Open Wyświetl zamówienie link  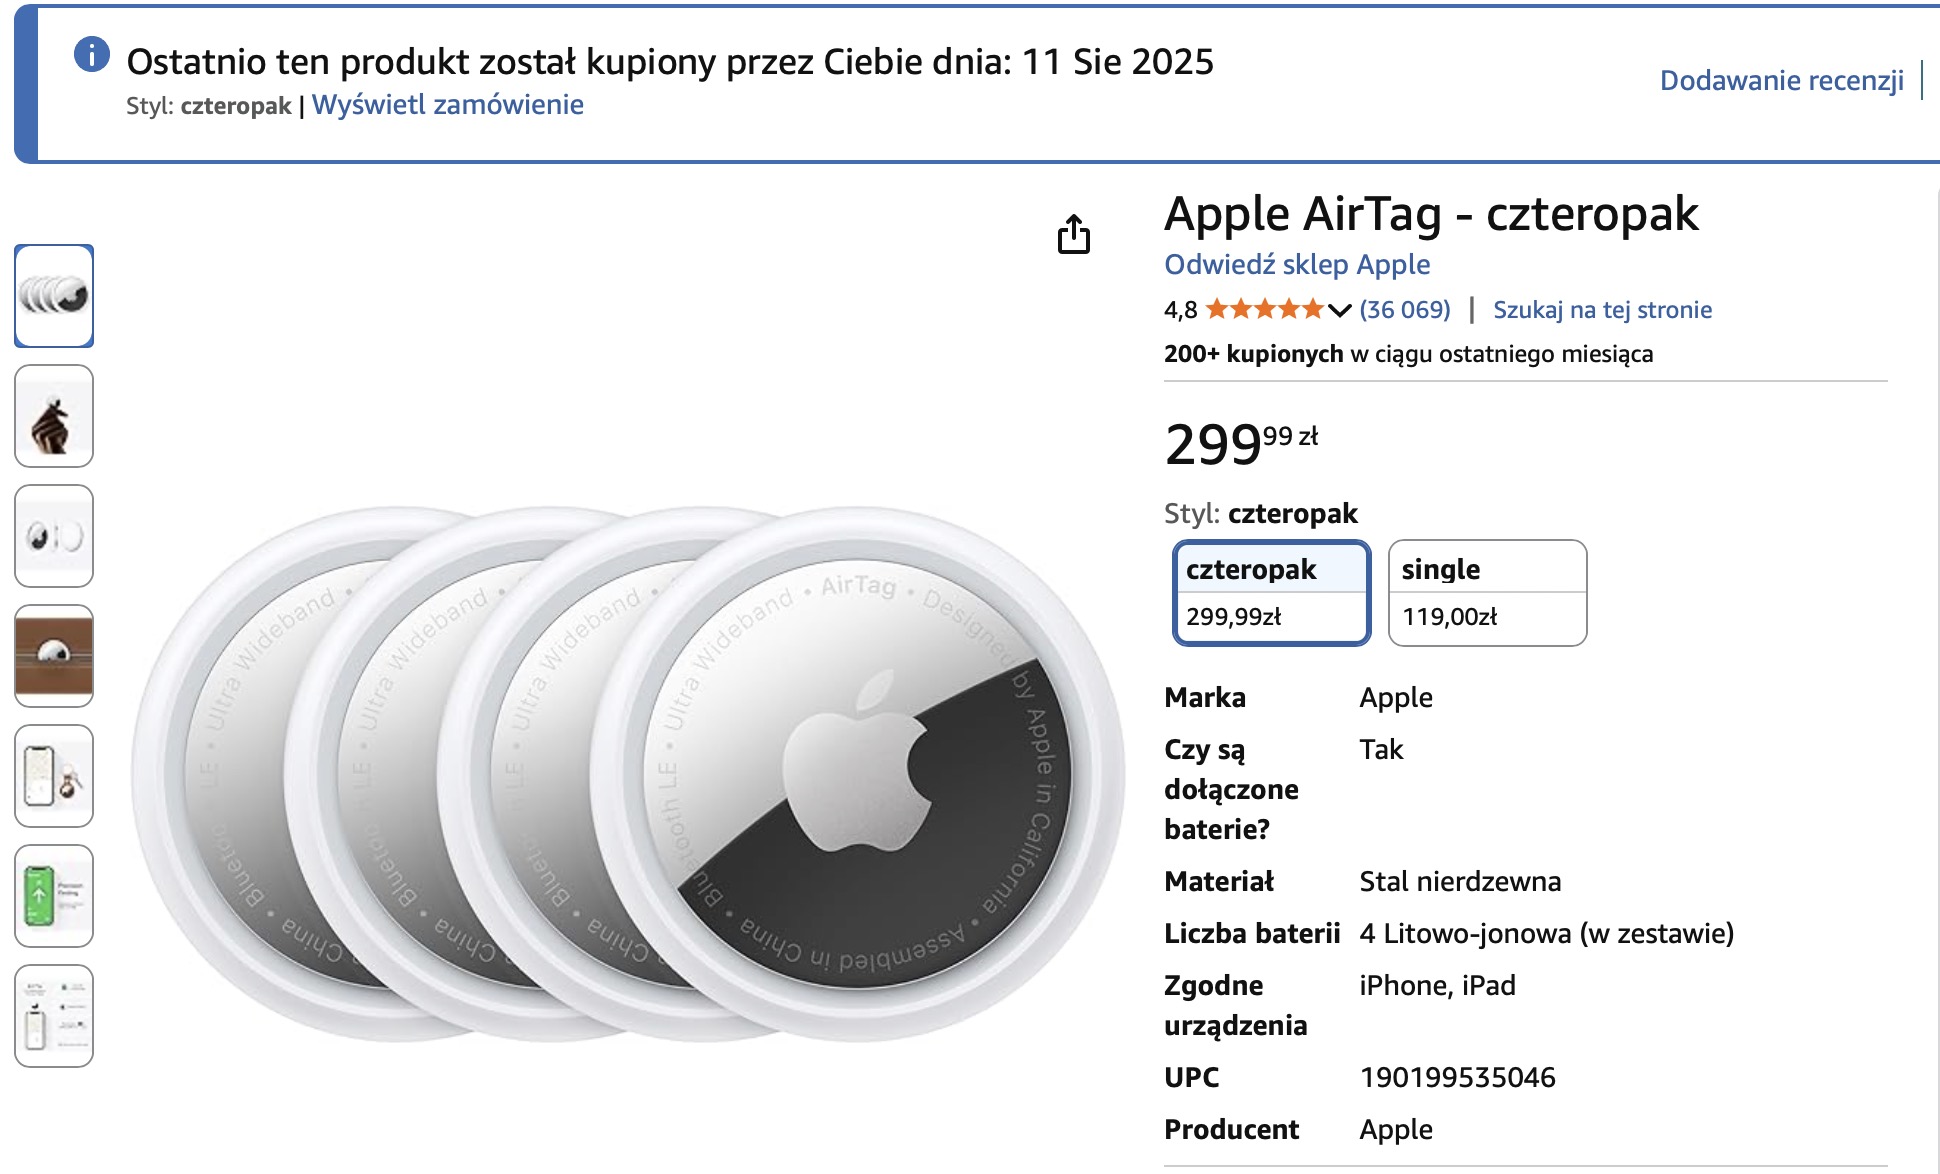point(448,105)
